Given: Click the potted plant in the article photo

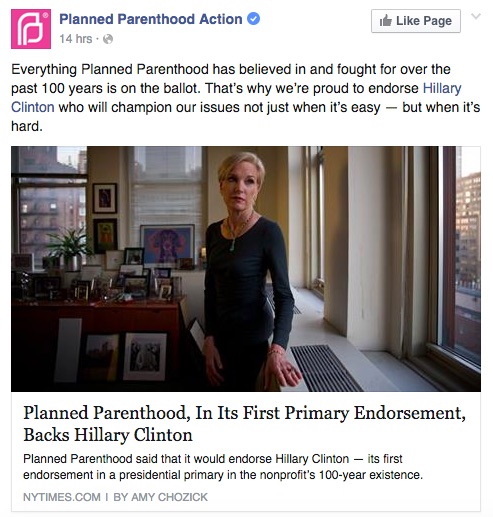Looking at the screenshot, I should click(x=69, y=250).
